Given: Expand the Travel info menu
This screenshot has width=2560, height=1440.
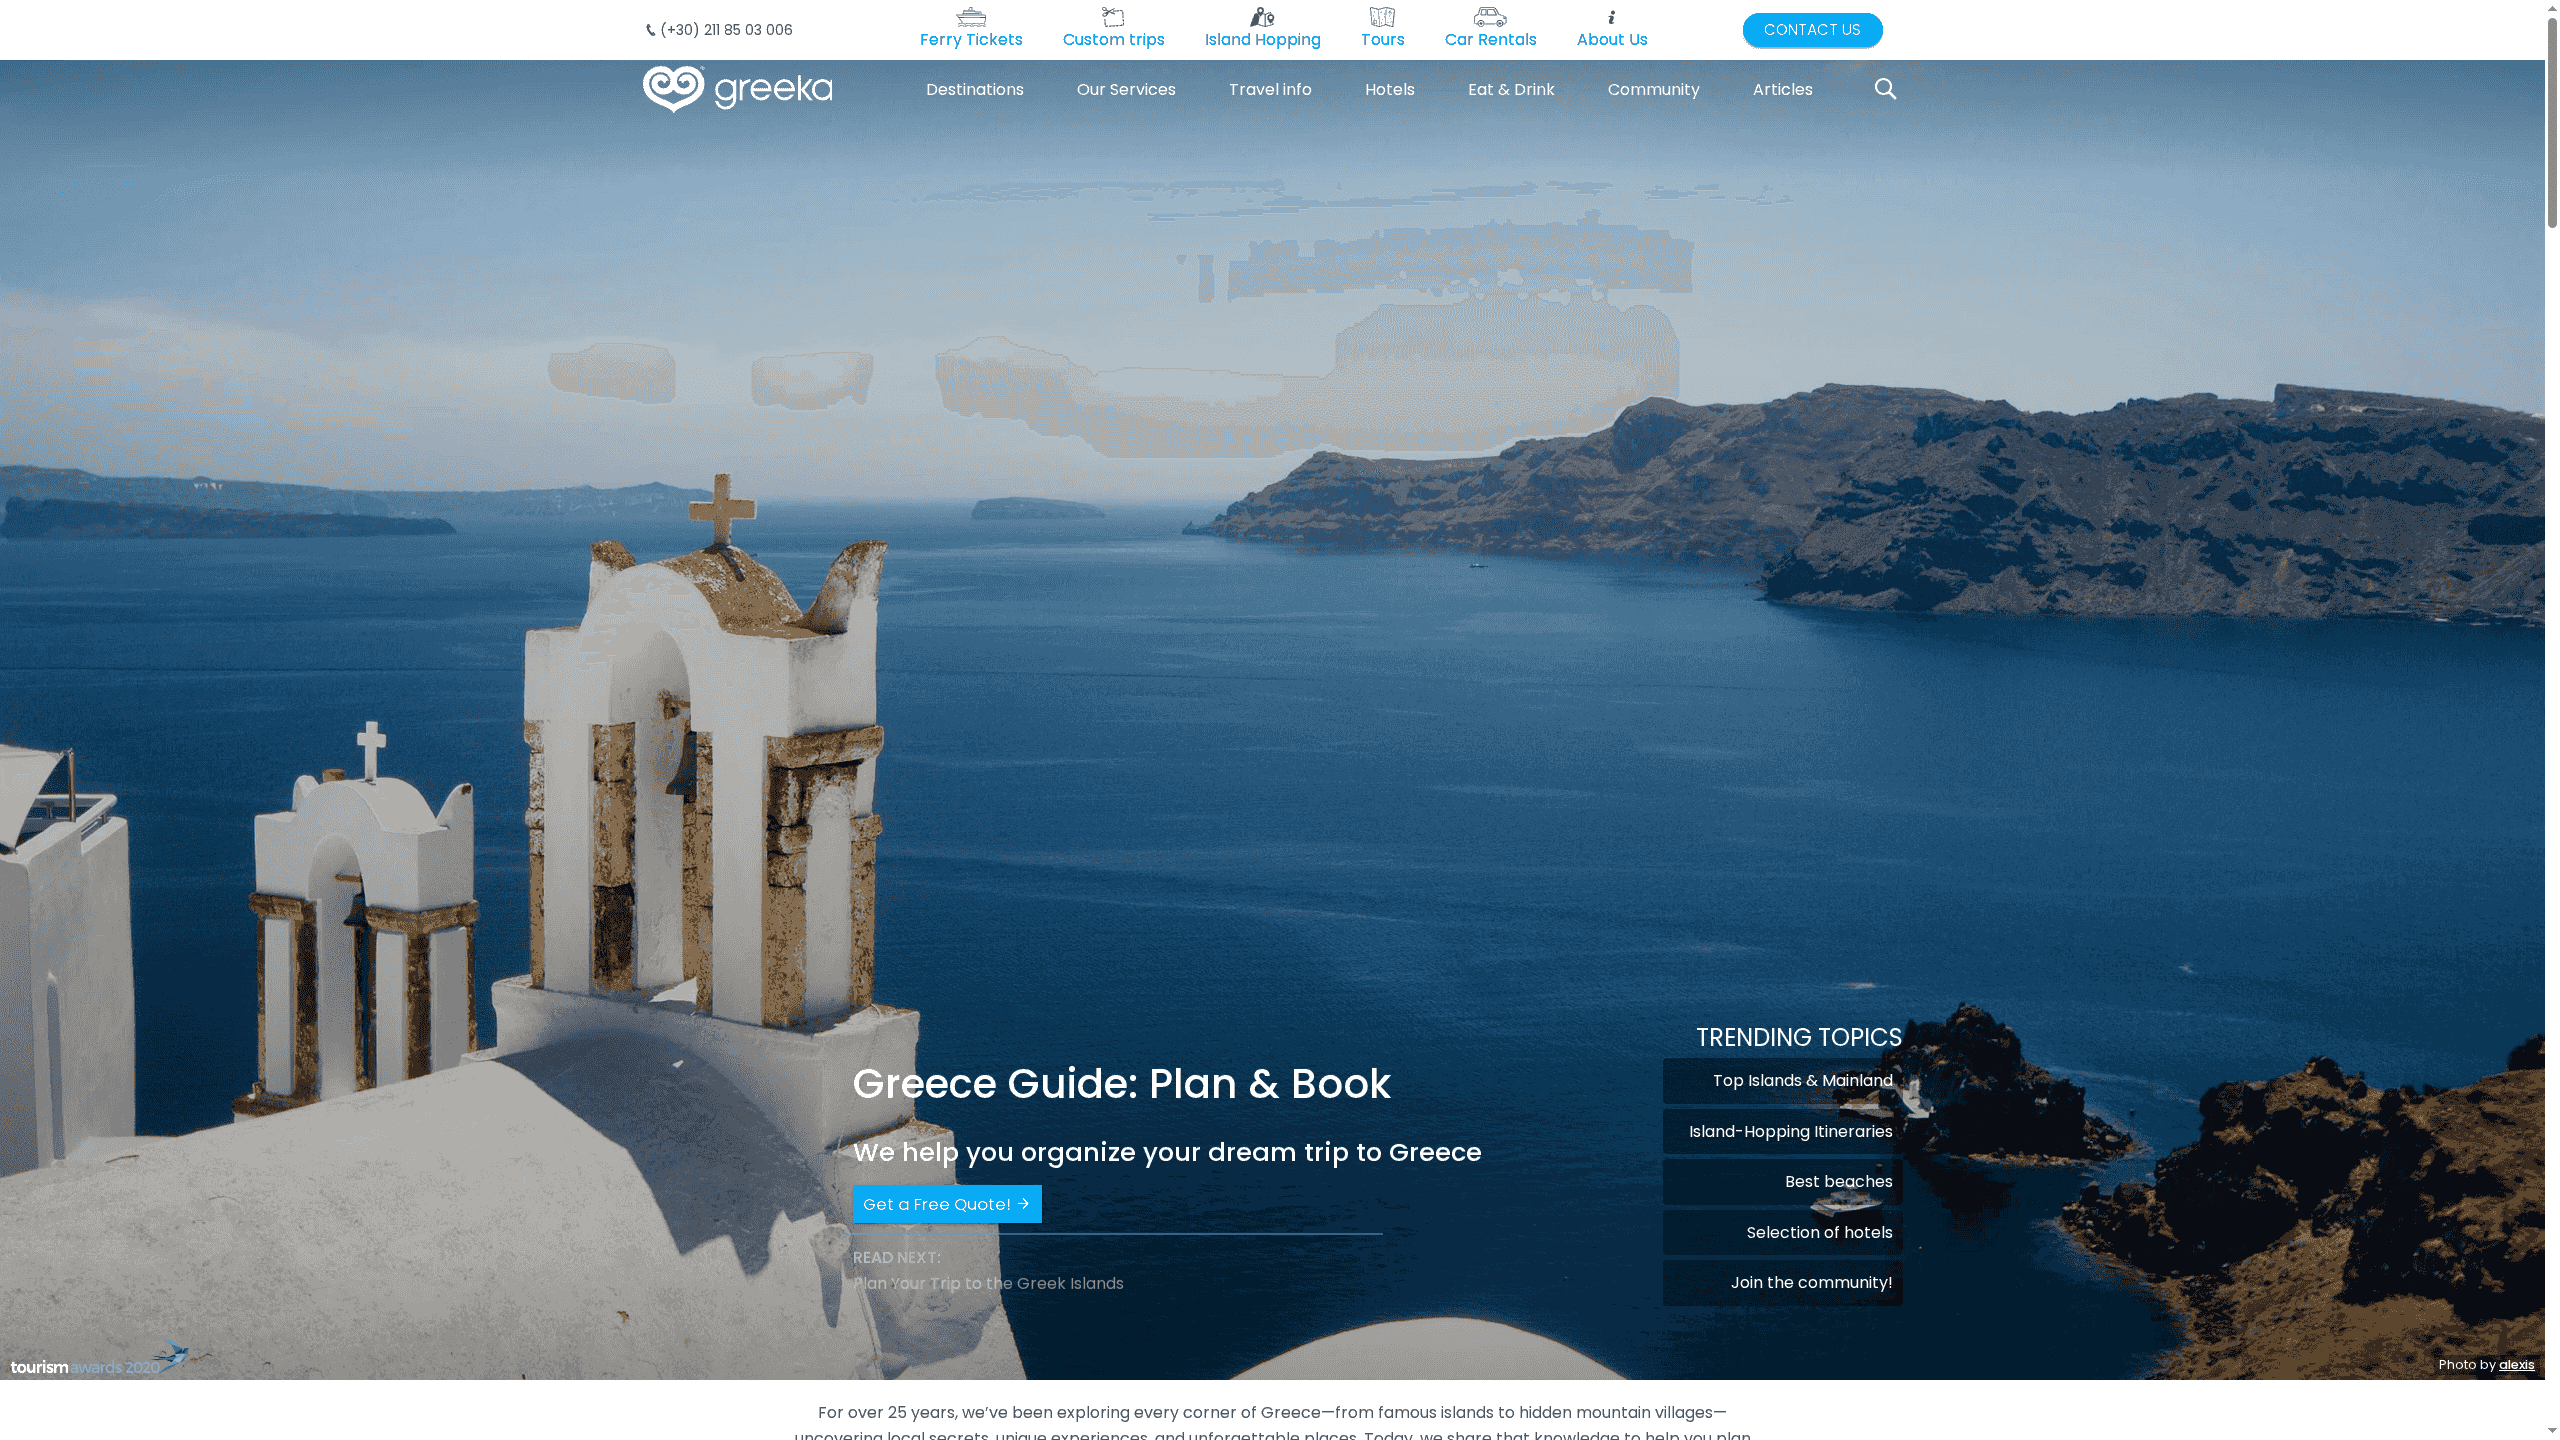Looking at the screenshot, I should 1270,89.
